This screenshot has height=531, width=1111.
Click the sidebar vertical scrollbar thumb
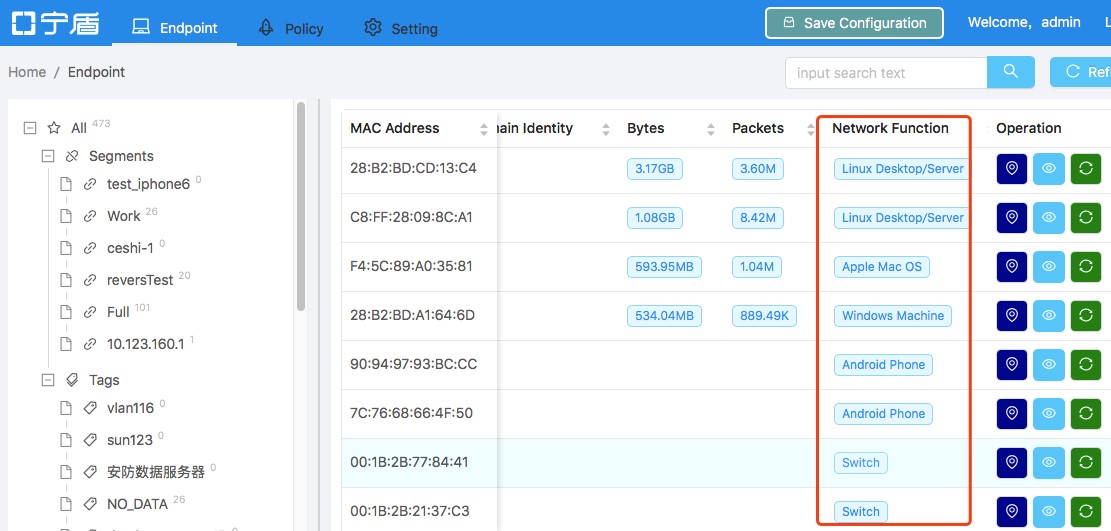tap(301, 206)
